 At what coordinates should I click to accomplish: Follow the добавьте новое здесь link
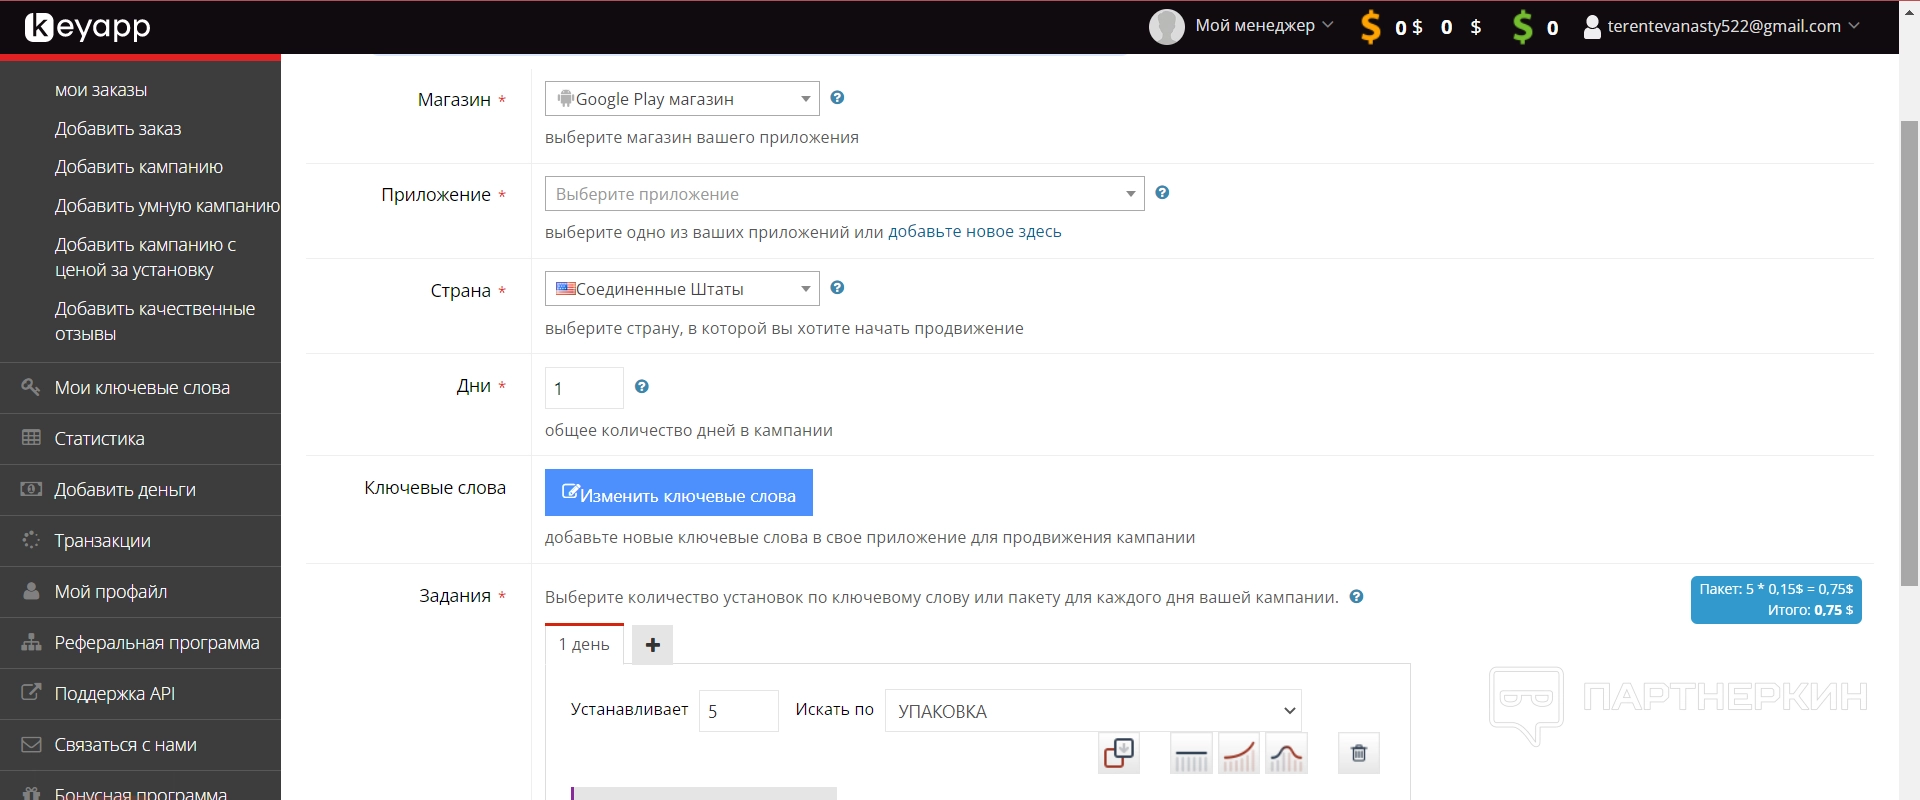click(x=975, y=232)
